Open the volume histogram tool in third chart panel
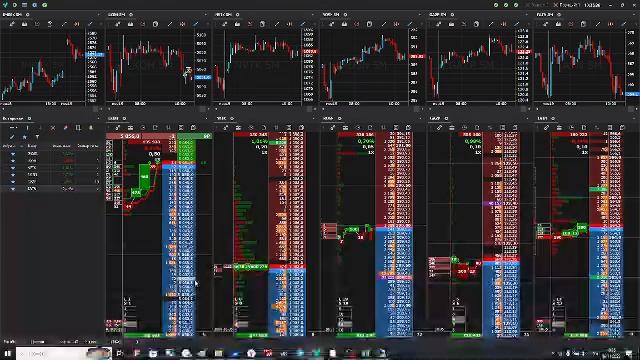Screen dimensions: 640x360 click(238, 24)
